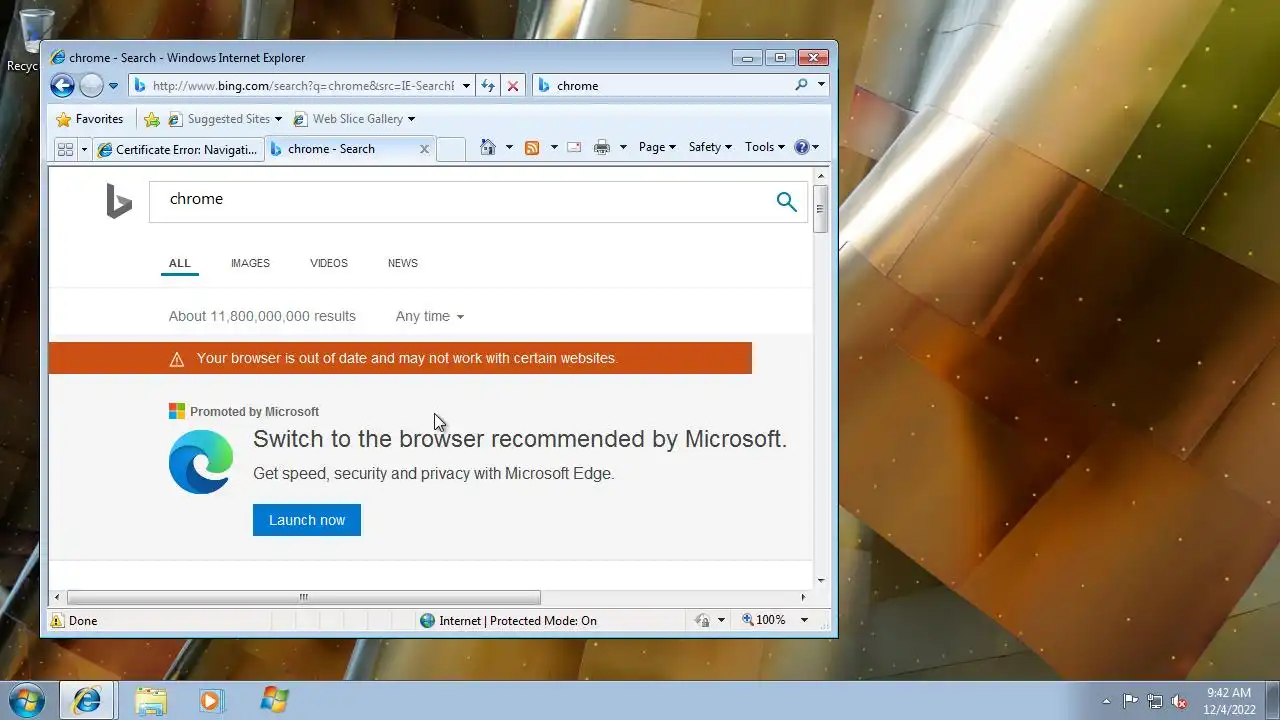1280x720 pixels.
Task: Click the Bing logo on the page
Action: pyautogui.click(x=119, y=201)
